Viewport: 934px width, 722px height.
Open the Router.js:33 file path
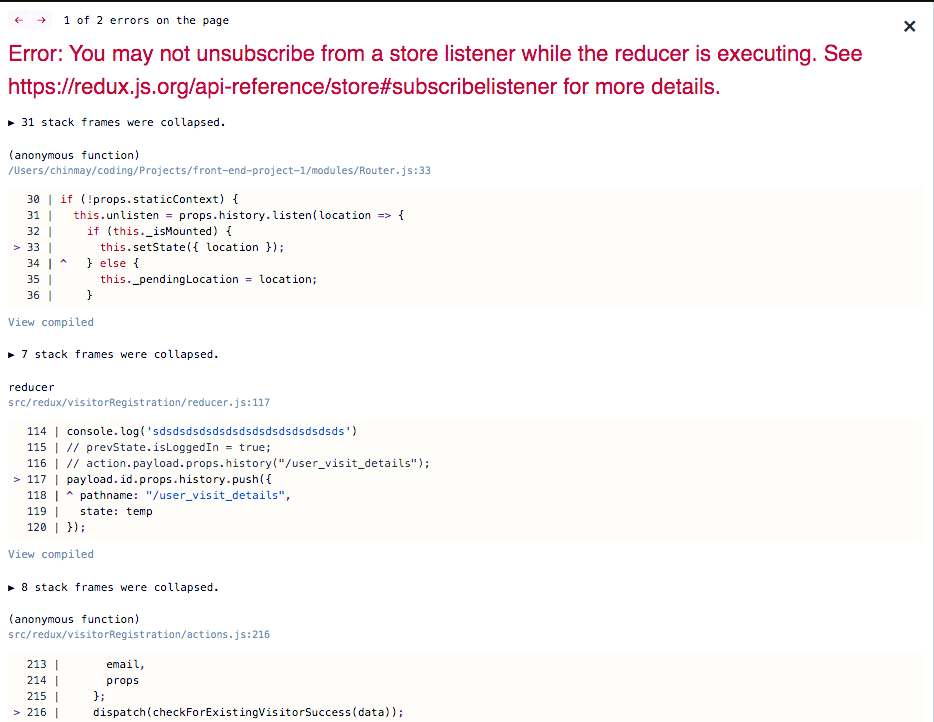[219, 170]
